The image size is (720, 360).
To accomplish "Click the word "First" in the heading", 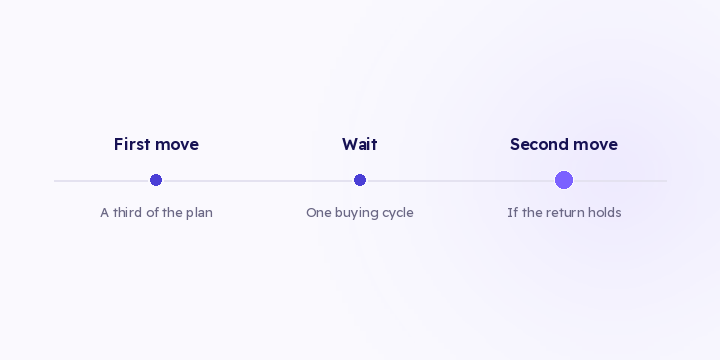I will point(132,144).
